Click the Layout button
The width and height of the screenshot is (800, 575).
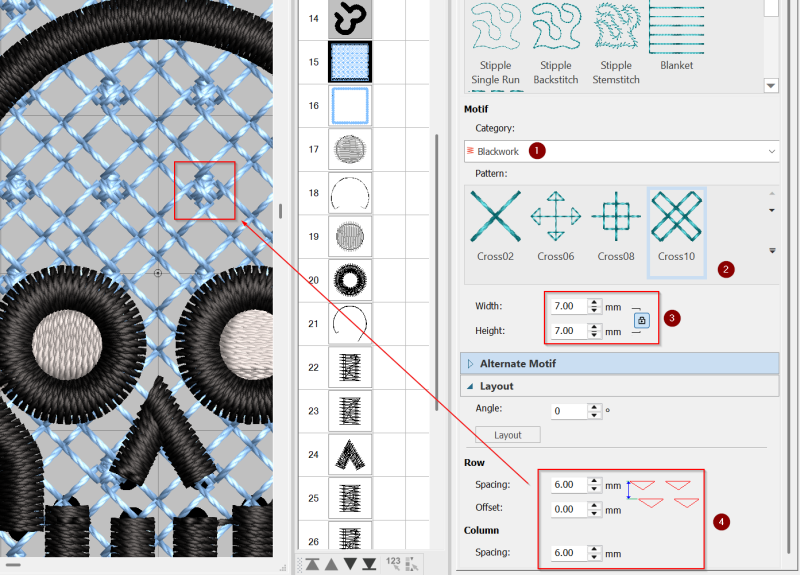[507, 435]
